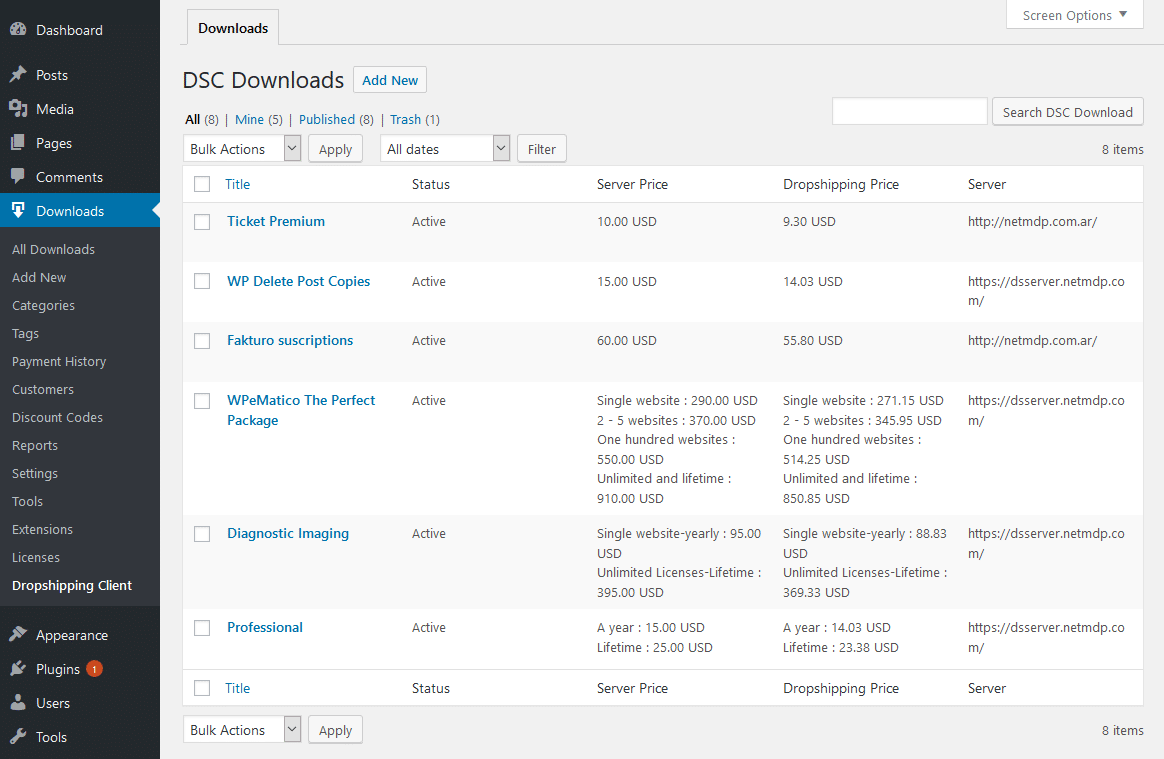Open the WP Delete Post Copies download

click(298, 281)
